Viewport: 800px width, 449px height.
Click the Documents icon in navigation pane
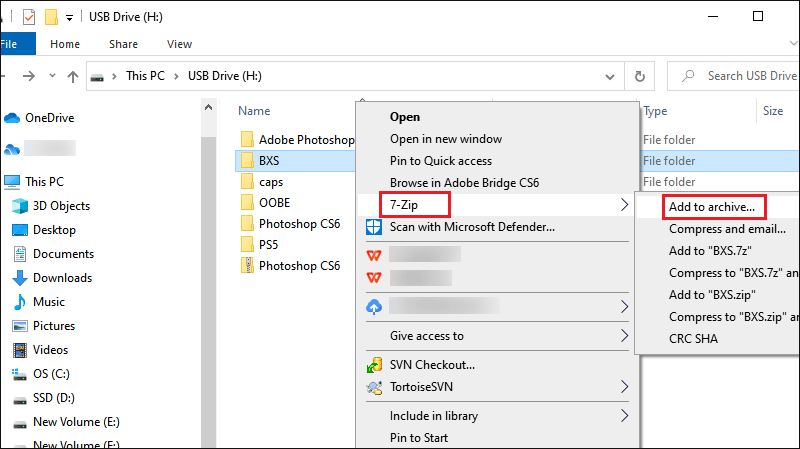(x=20, y=254)
